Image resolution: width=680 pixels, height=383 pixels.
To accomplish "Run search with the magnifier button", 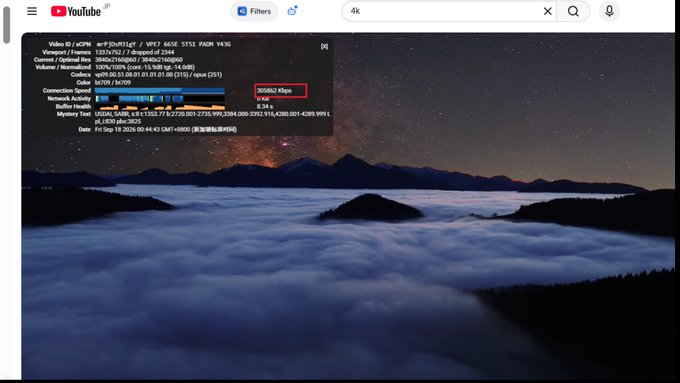I will [x=573, y=11].
